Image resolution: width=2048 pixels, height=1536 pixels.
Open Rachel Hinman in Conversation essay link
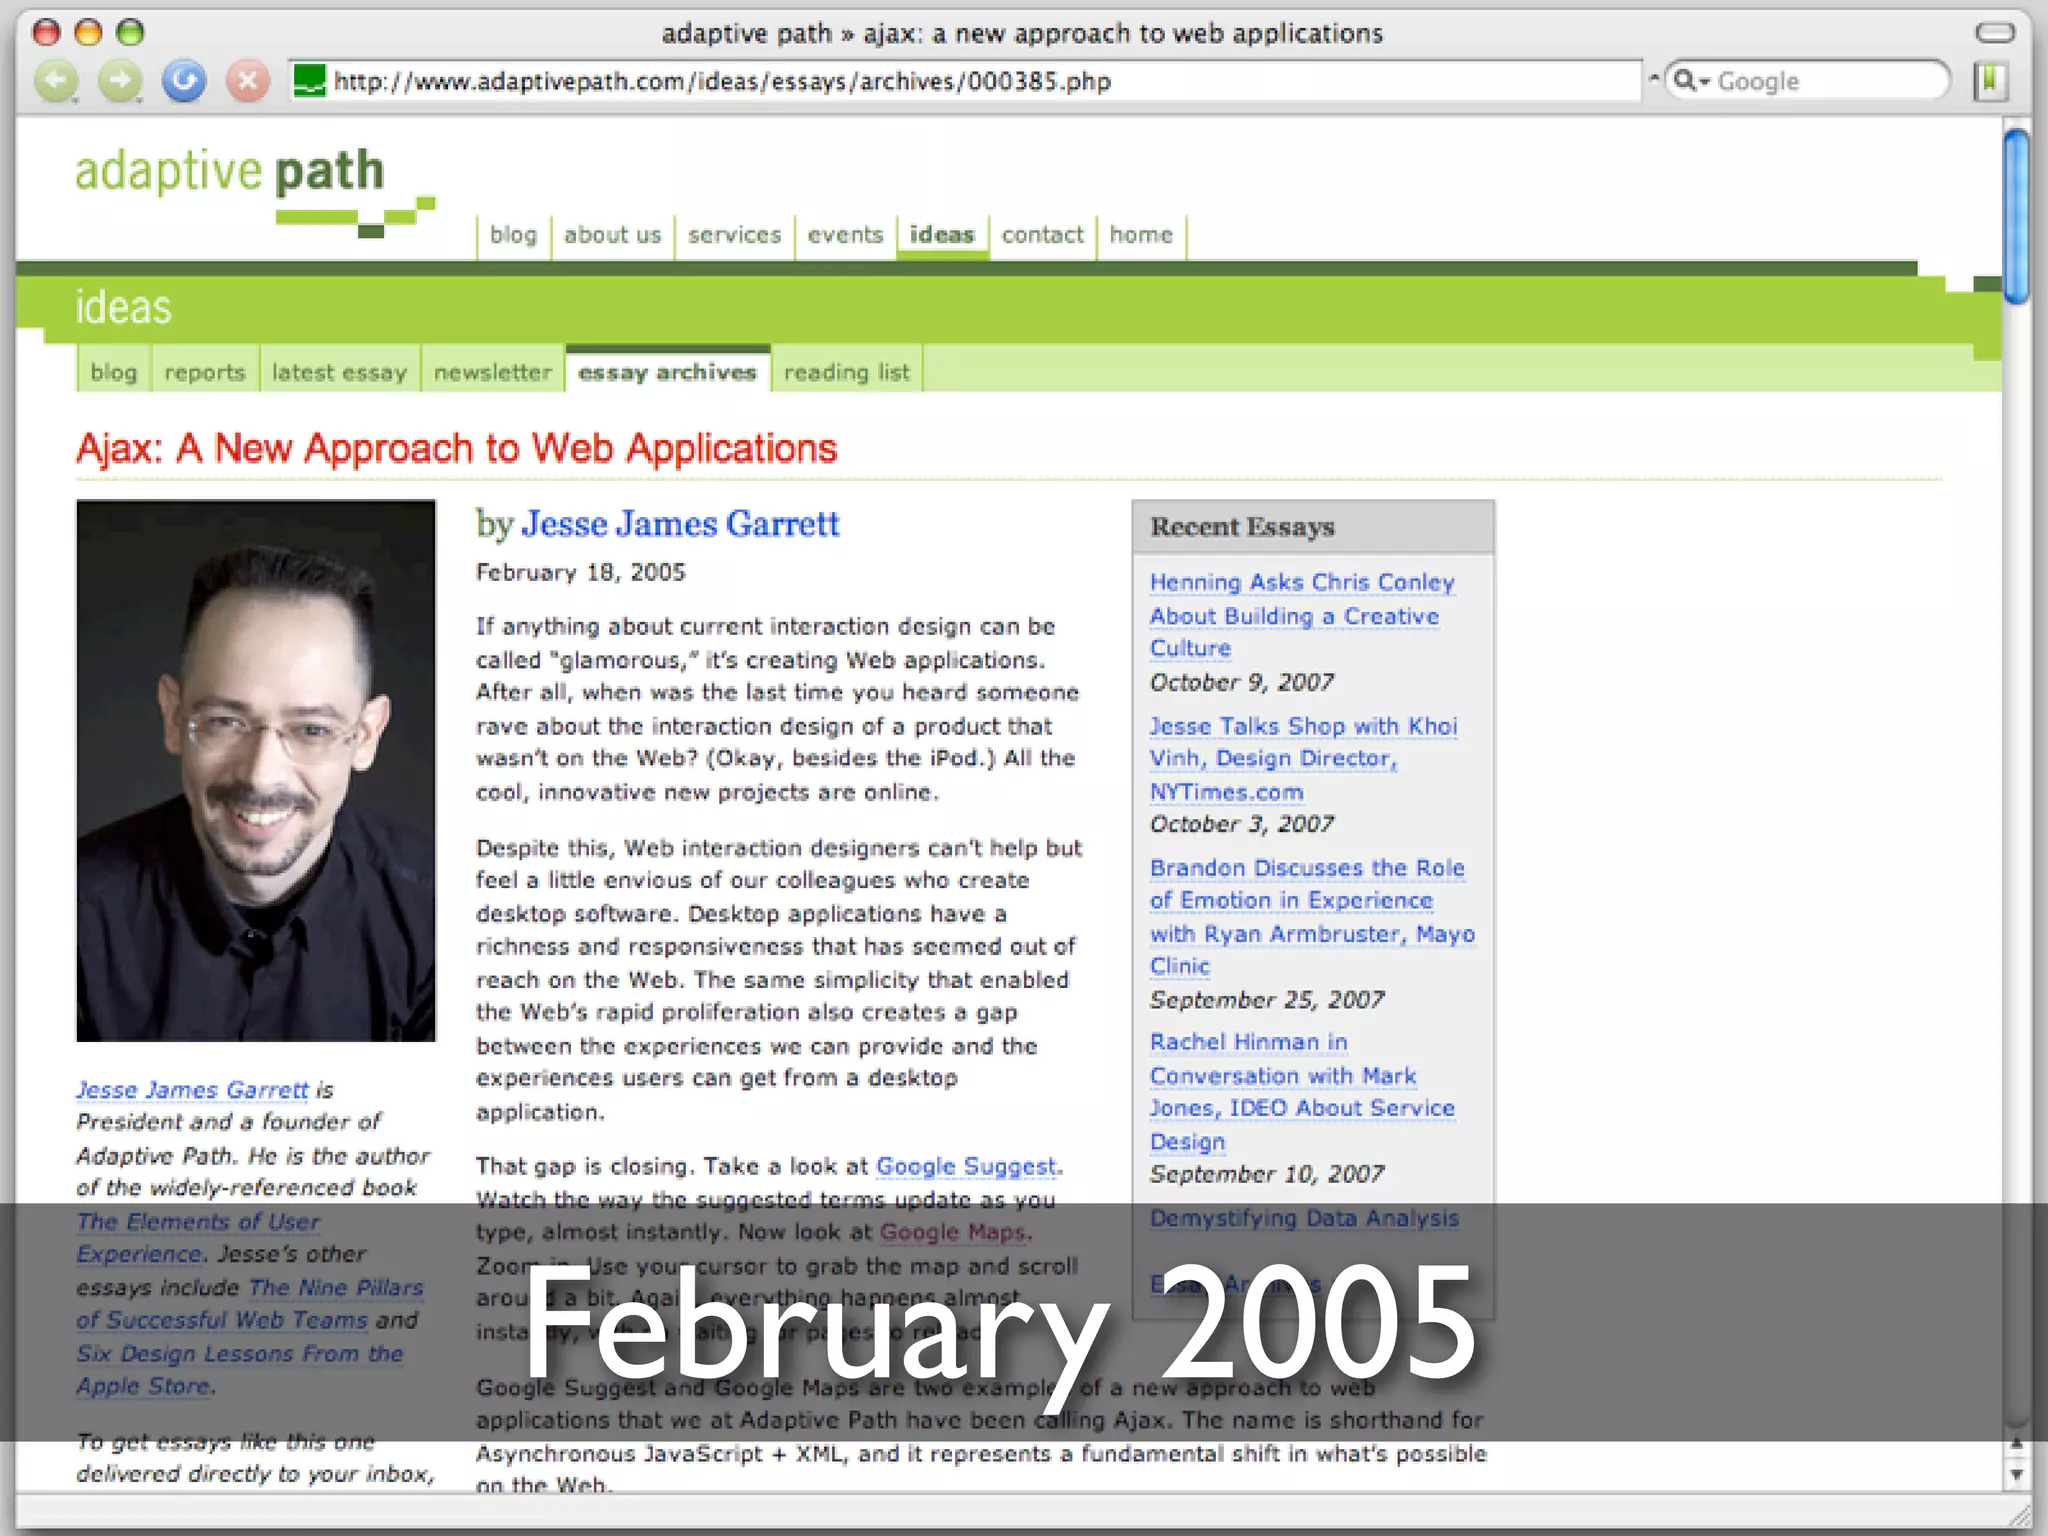(1302, 1091)
